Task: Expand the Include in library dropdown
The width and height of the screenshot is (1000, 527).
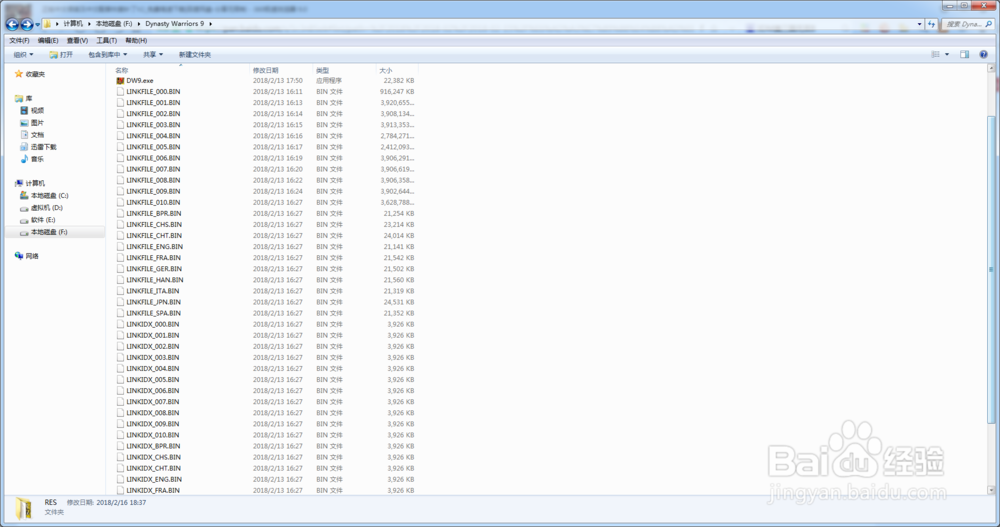Action: [107, 55]
